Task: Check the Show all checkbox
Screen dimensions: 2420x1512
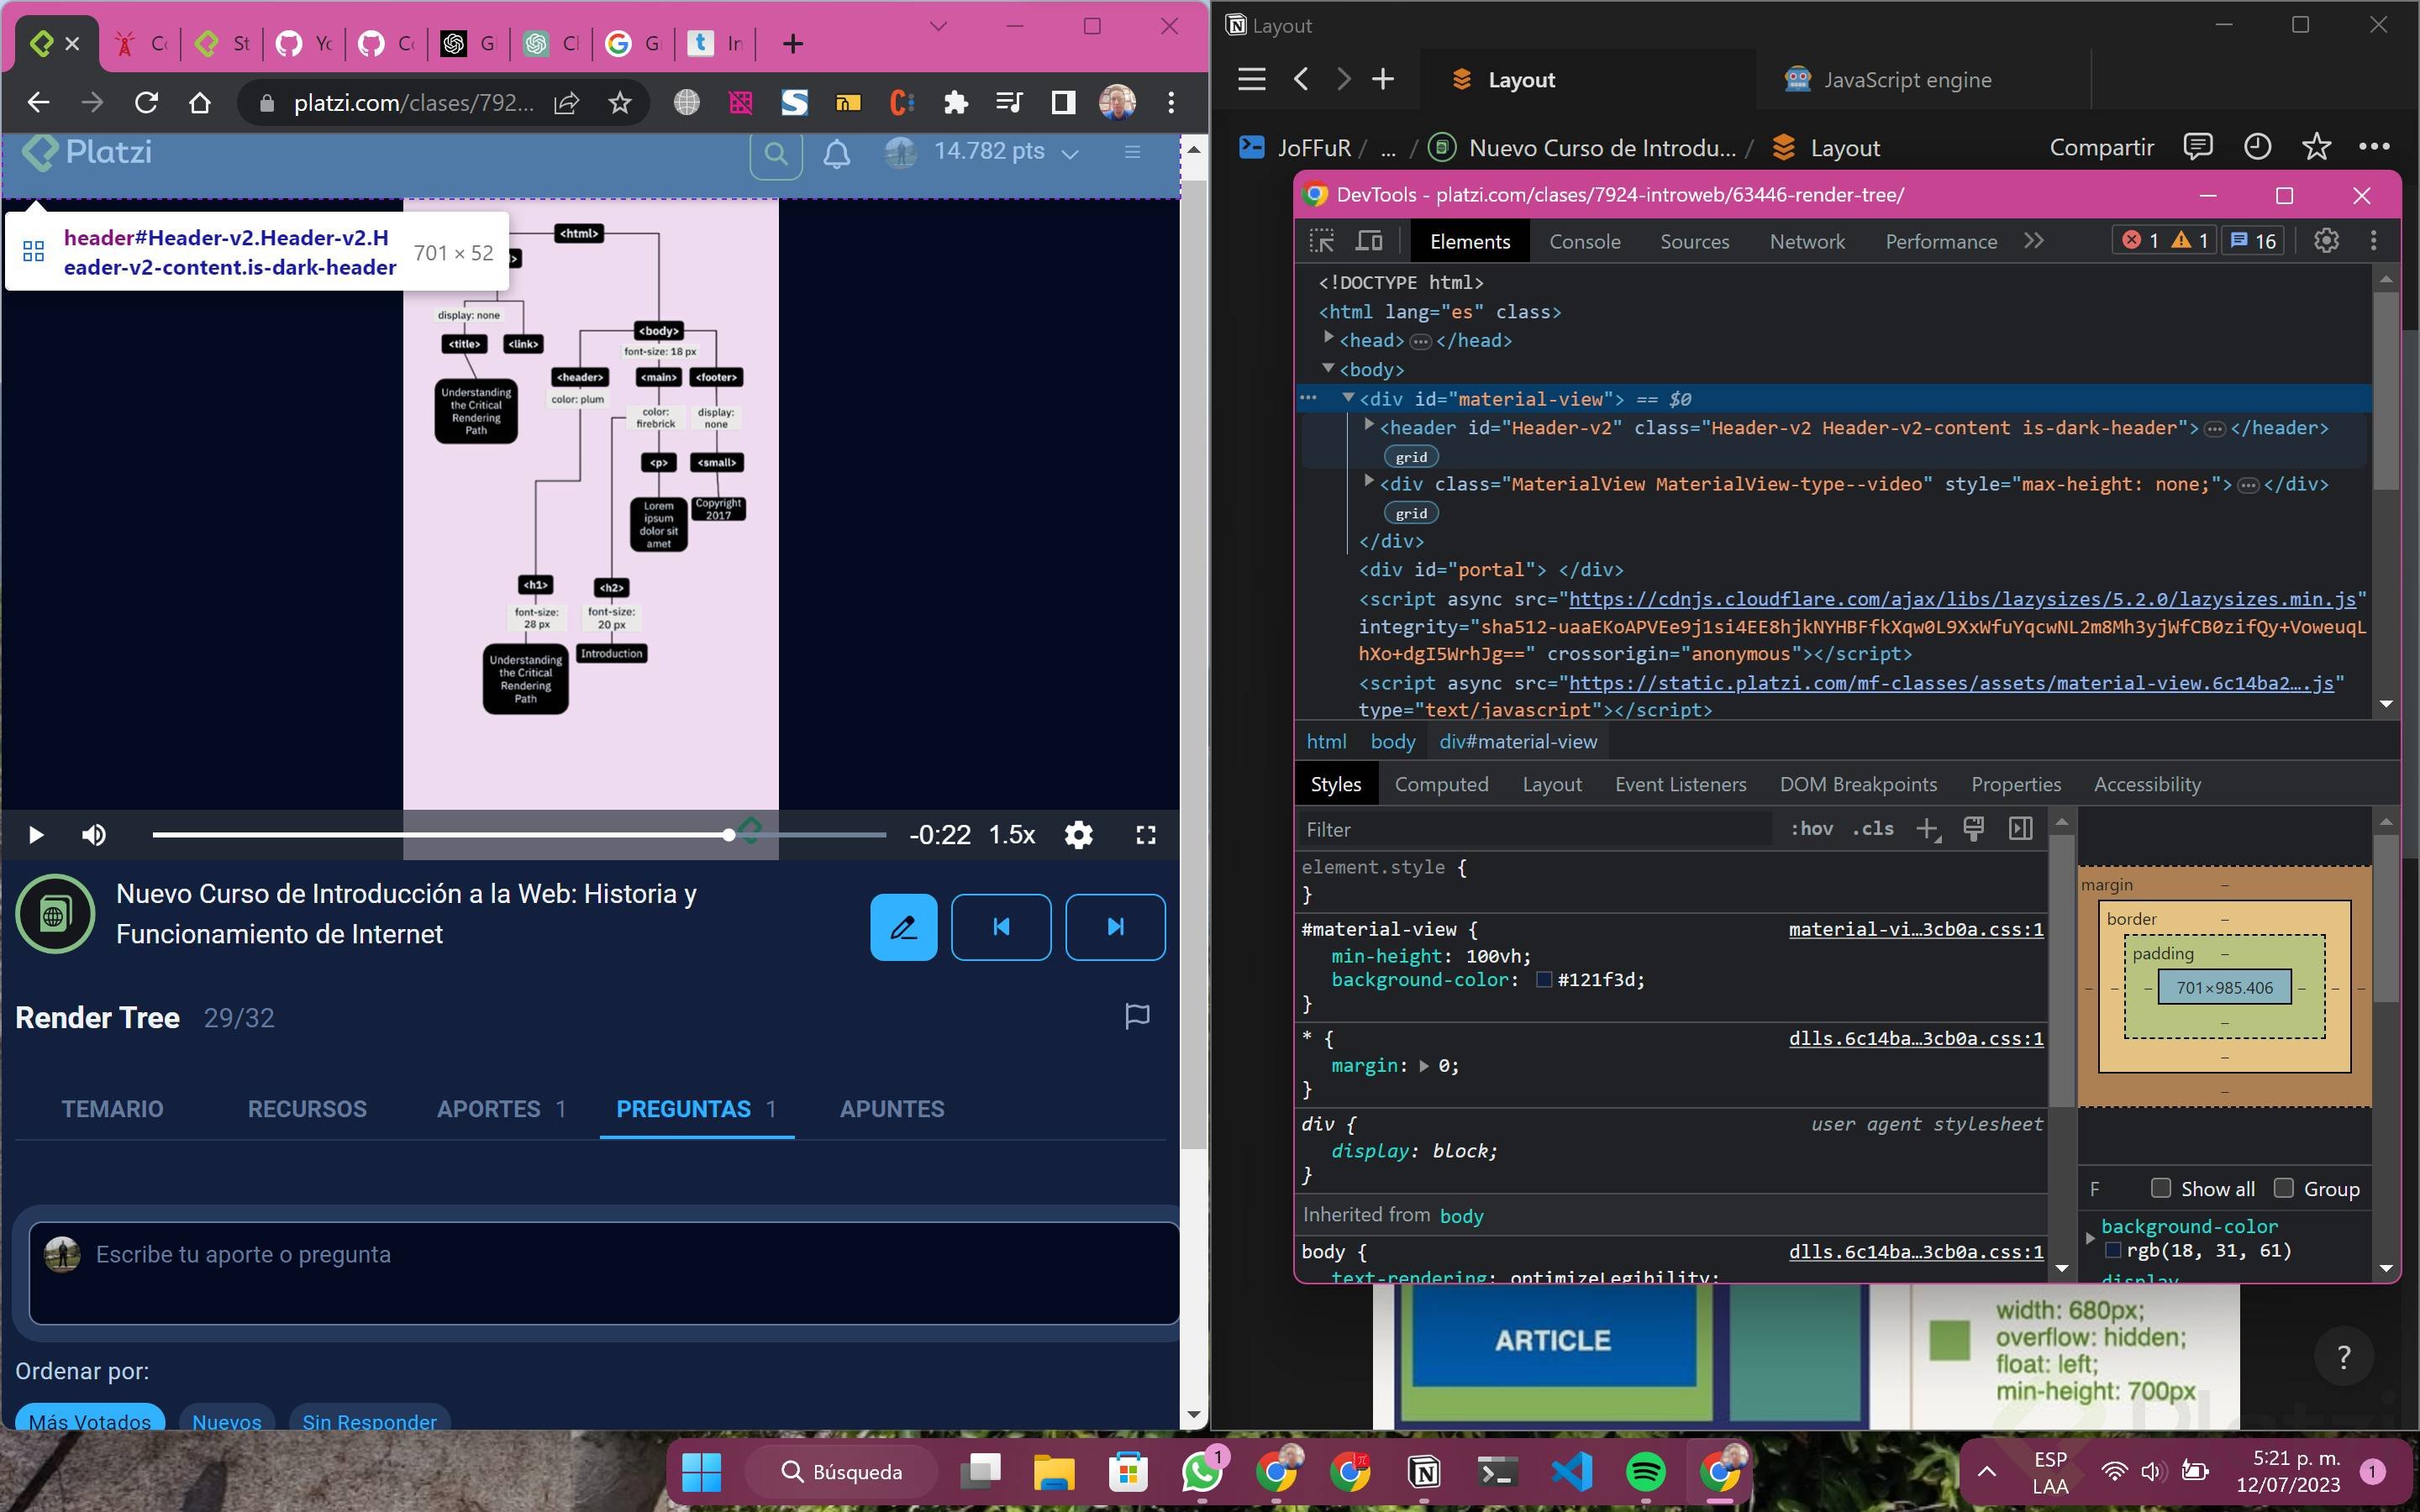Action: (x=2161, y=1188)
